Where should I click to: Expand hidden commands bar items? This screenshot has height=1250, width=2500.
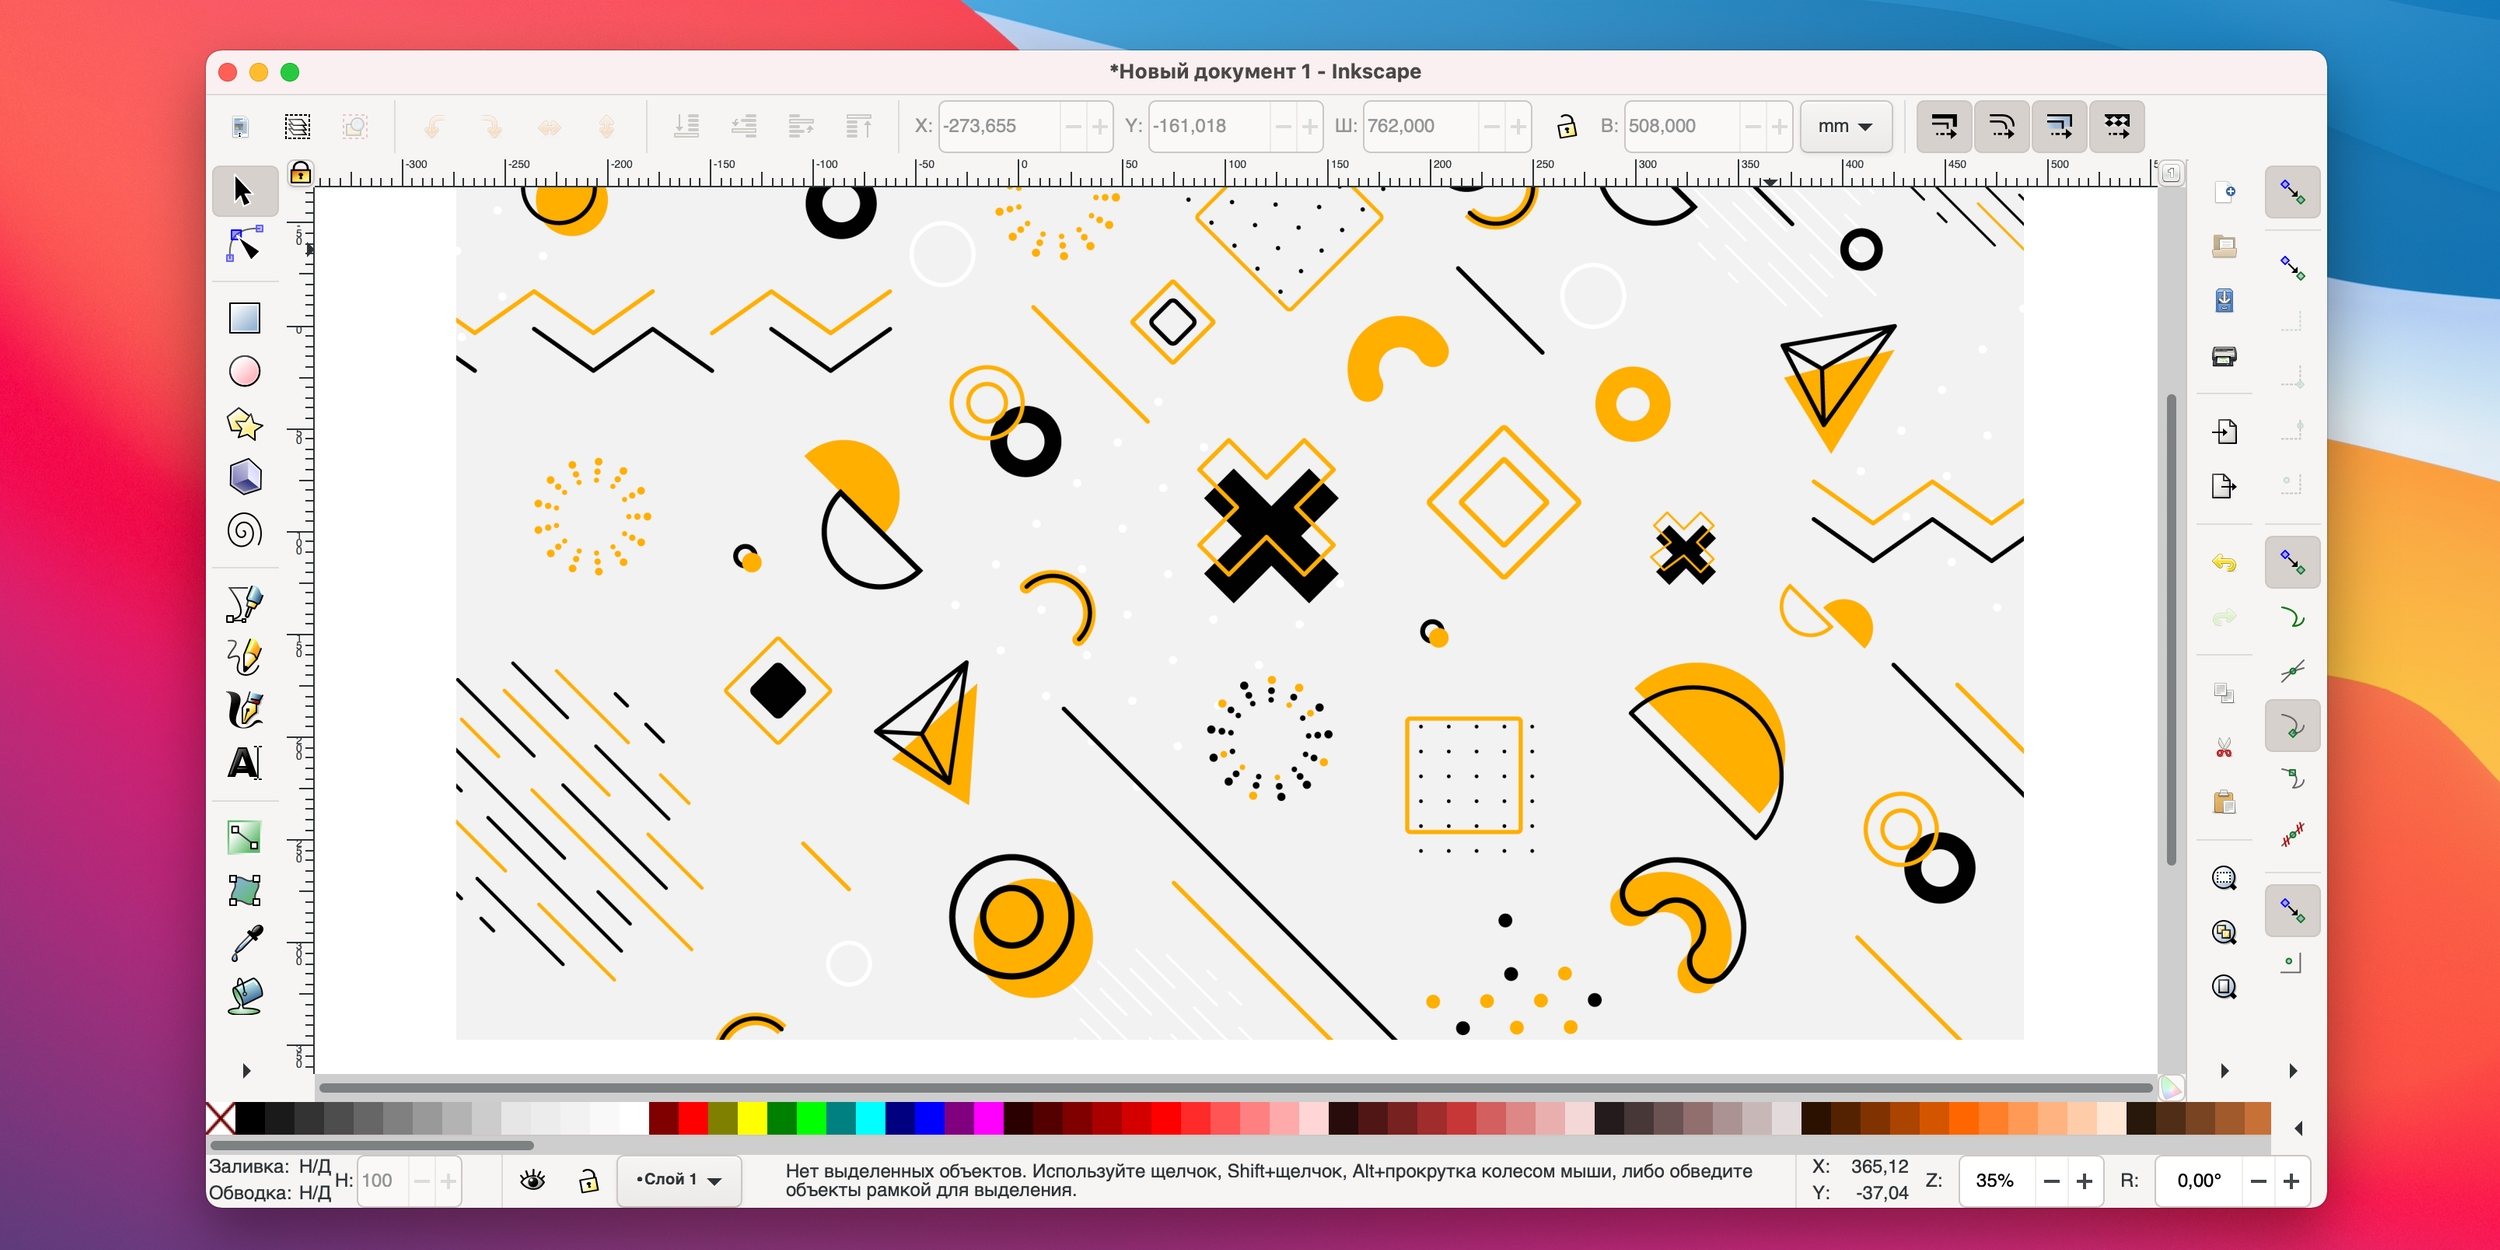2224,1071
